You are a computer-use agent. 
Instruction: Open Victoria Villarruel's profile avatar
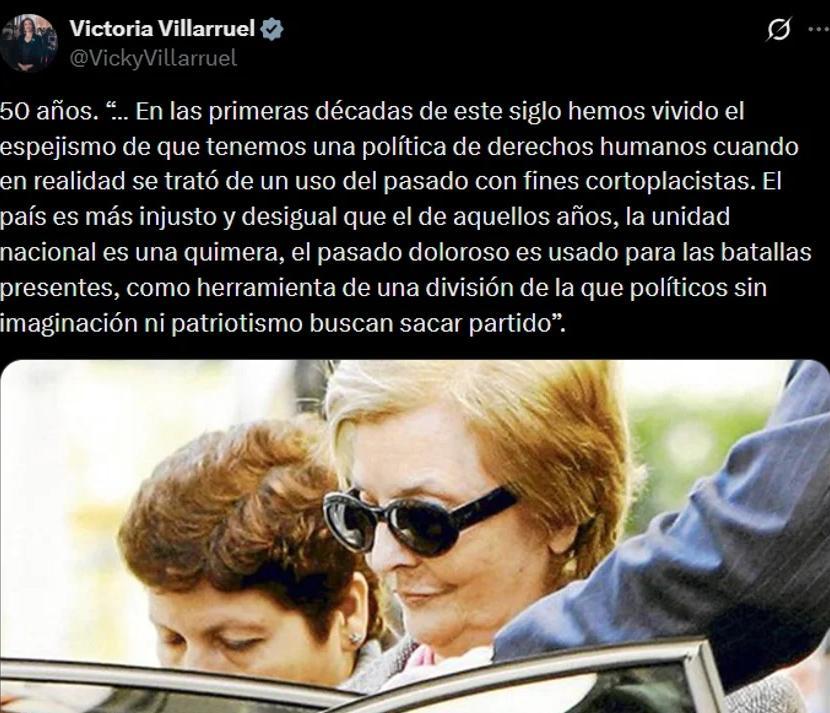29,43
